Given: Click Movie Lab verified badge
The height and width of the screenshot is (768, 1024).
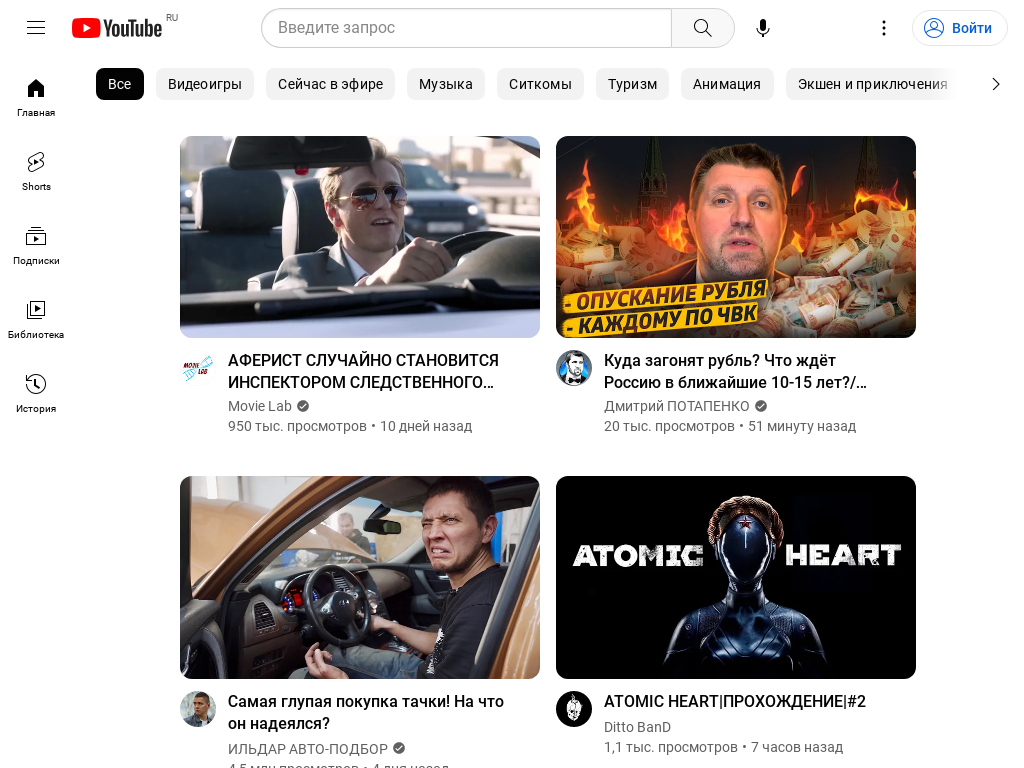Looking at the screenshot, I should pyautogui.click(x=303, y=406).
